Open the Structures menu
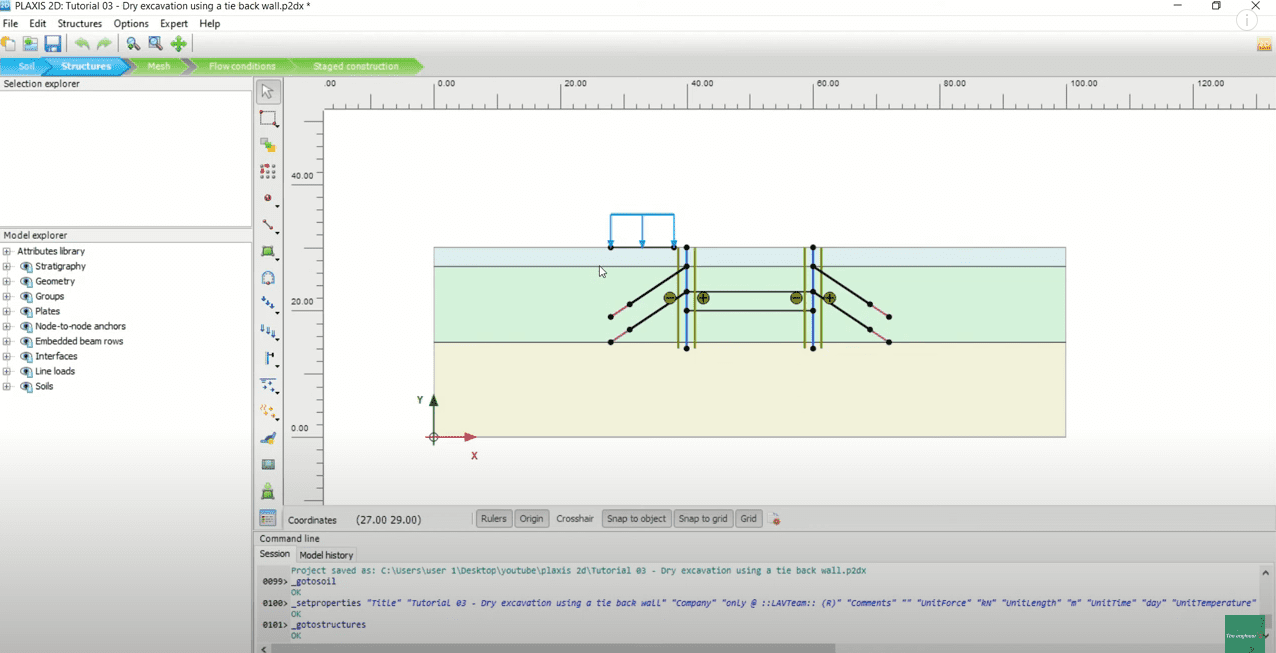Viewport: 1276px width, 653px height. click(x=79, y=23)
